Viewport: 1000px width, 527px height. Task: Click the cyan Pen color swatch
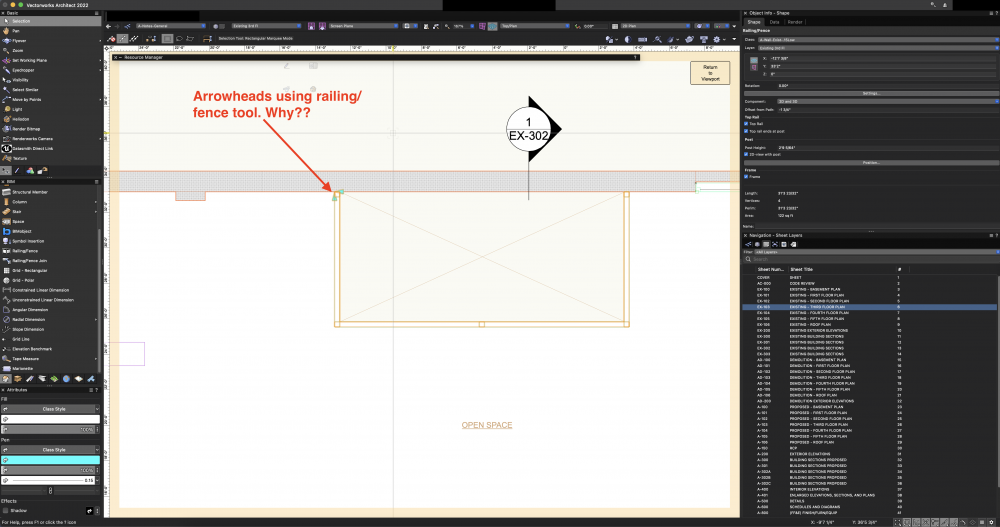coord(49,459)
